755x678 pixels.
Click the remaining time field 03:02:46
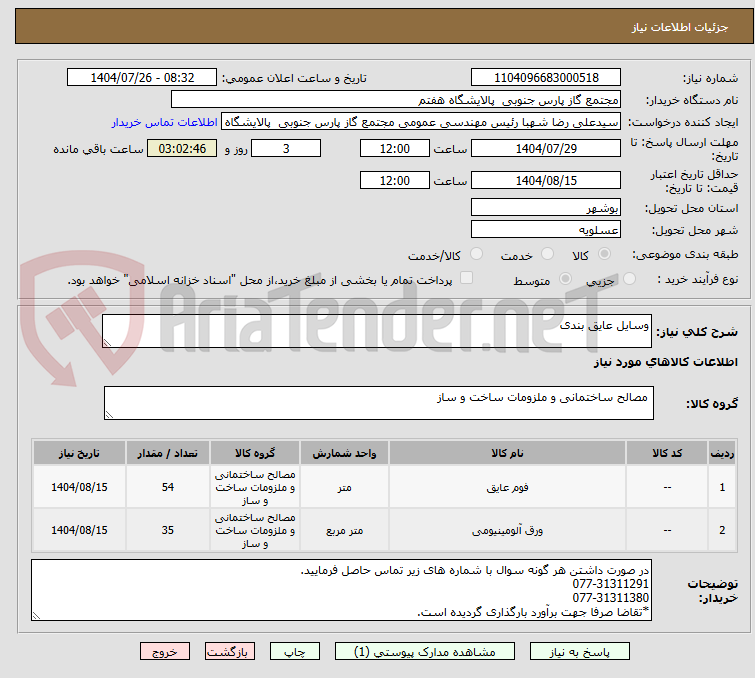(x=182, y=148)
